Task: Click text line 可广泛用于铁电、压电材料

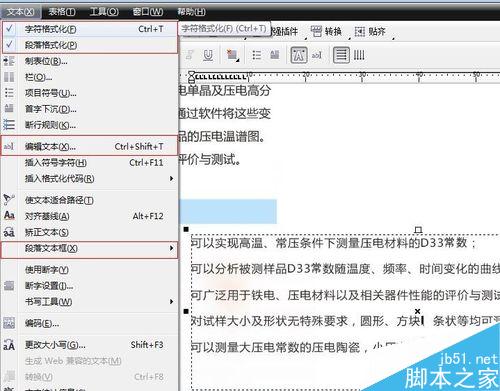Action: point(345,295)
